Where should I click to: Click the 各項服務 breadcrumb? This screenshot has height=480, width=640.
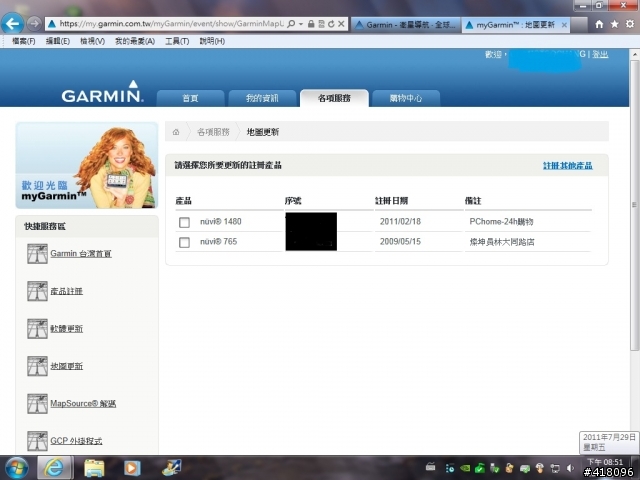213,132
